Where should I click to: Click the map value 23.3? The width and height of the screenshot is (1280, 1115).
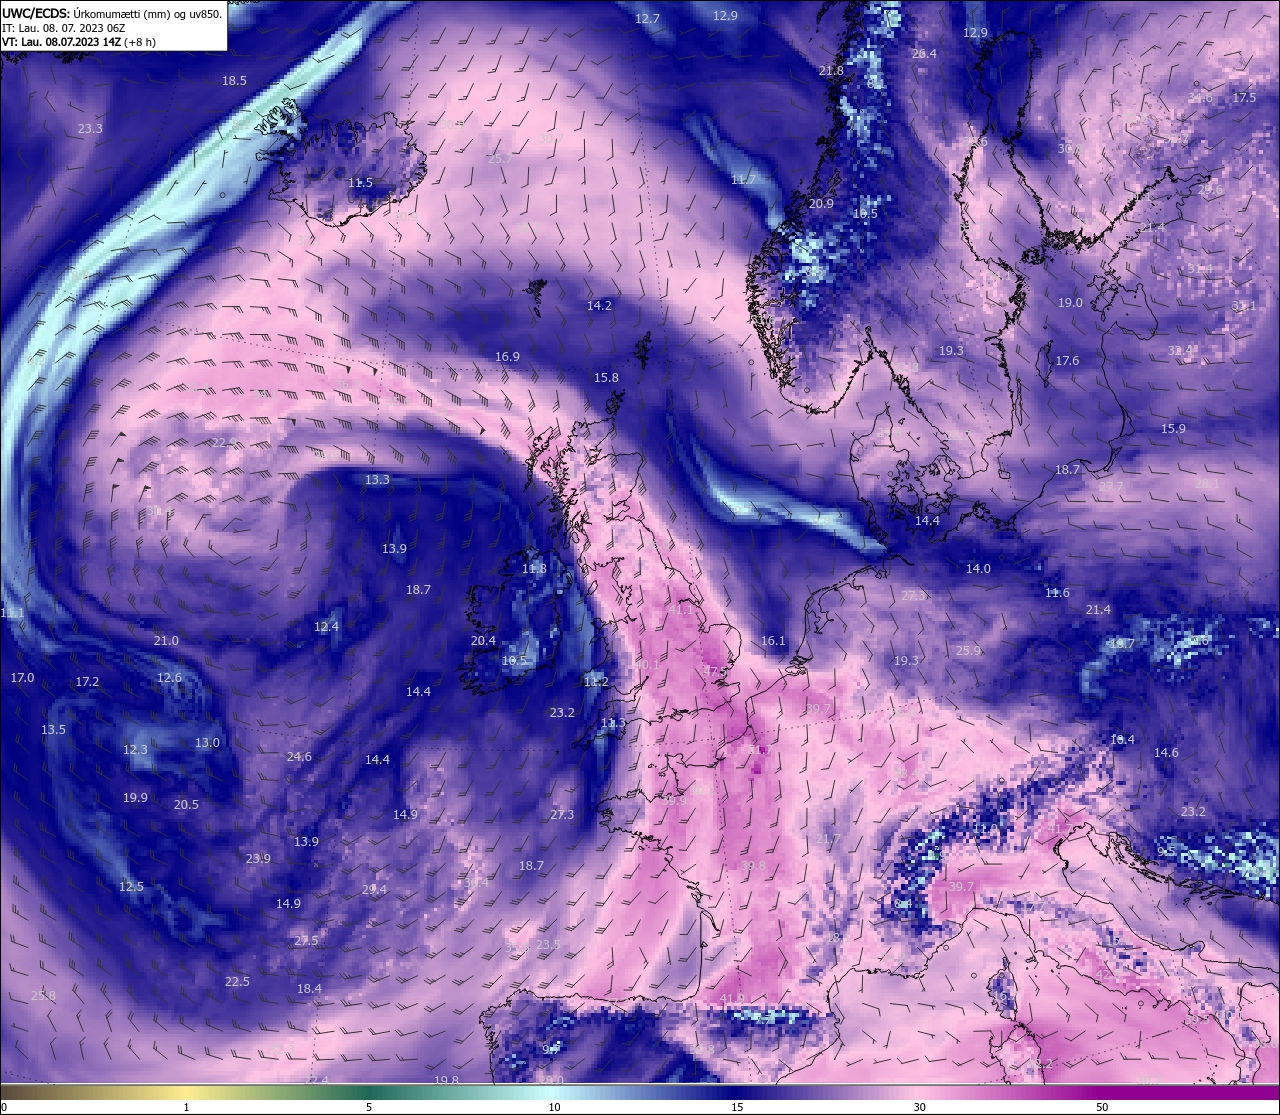90,129
